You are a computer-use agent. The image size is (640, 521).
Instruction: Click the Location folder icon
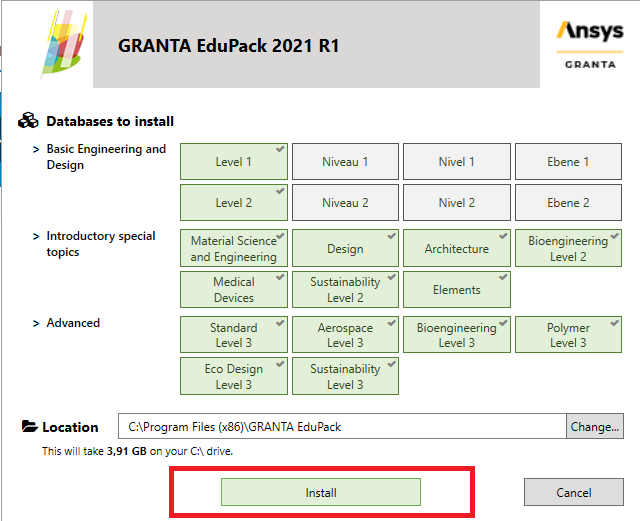[29, 427]
